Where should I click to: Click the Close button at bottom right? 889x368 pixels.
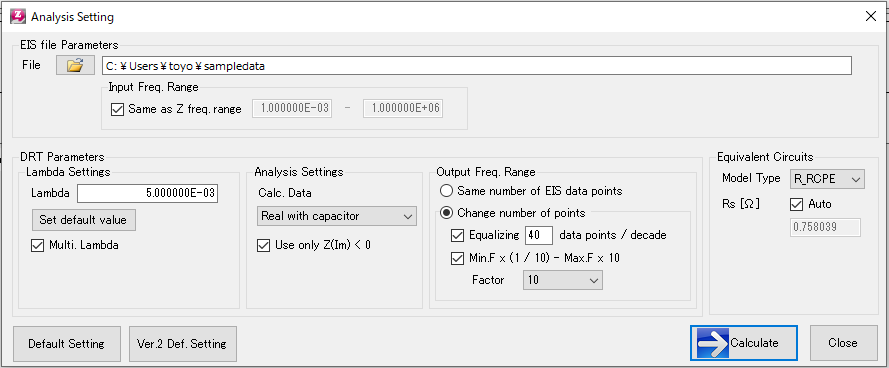(843, 343)
